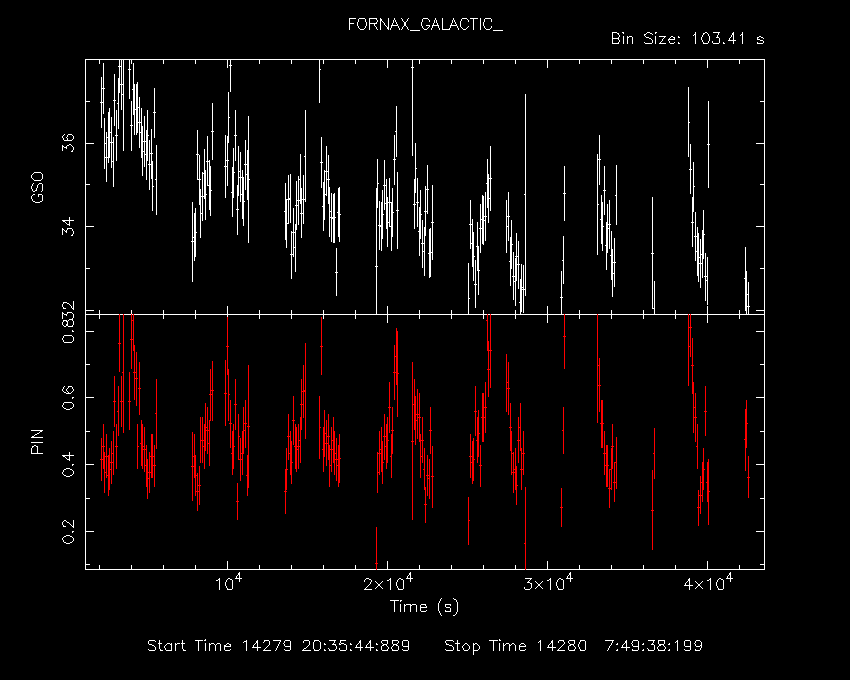Click the 3×10^4 tick label on the time axis
Viewport: 850px width, 680px height.
(549, 582)
